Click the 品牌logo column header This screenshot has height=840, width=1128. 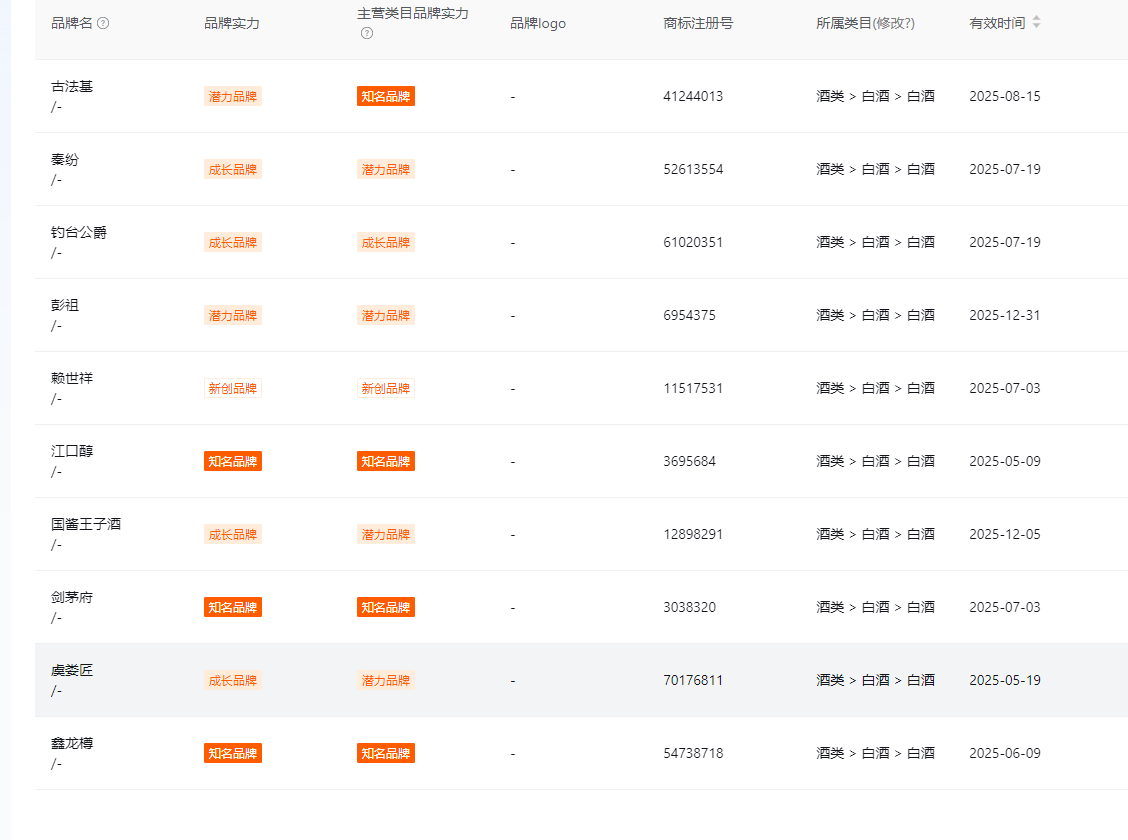tap(538, 23)
